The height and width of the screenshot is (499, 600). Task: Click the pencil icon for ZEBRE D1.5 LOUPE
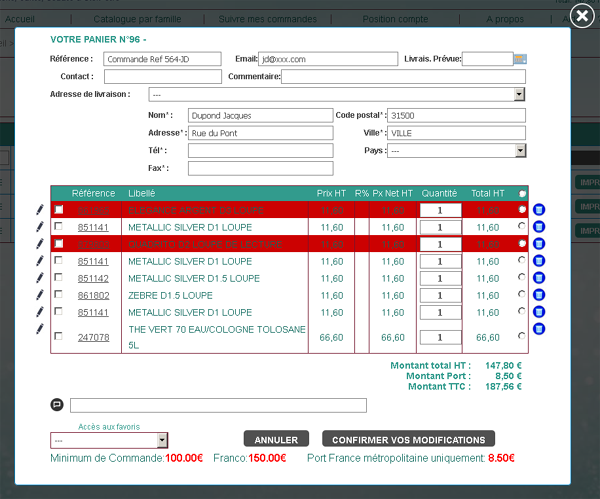pyautogui.click(x=40, y=295)
